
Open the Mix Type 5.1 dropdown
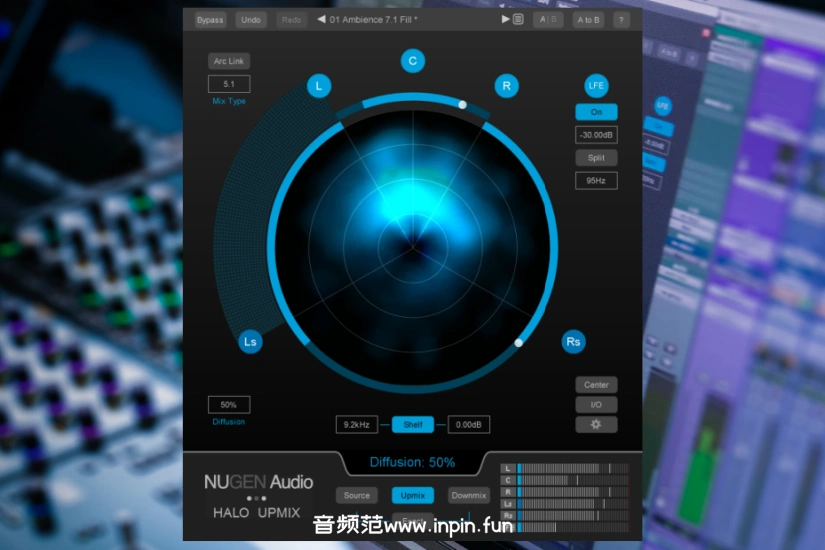[x=229, y=84]
